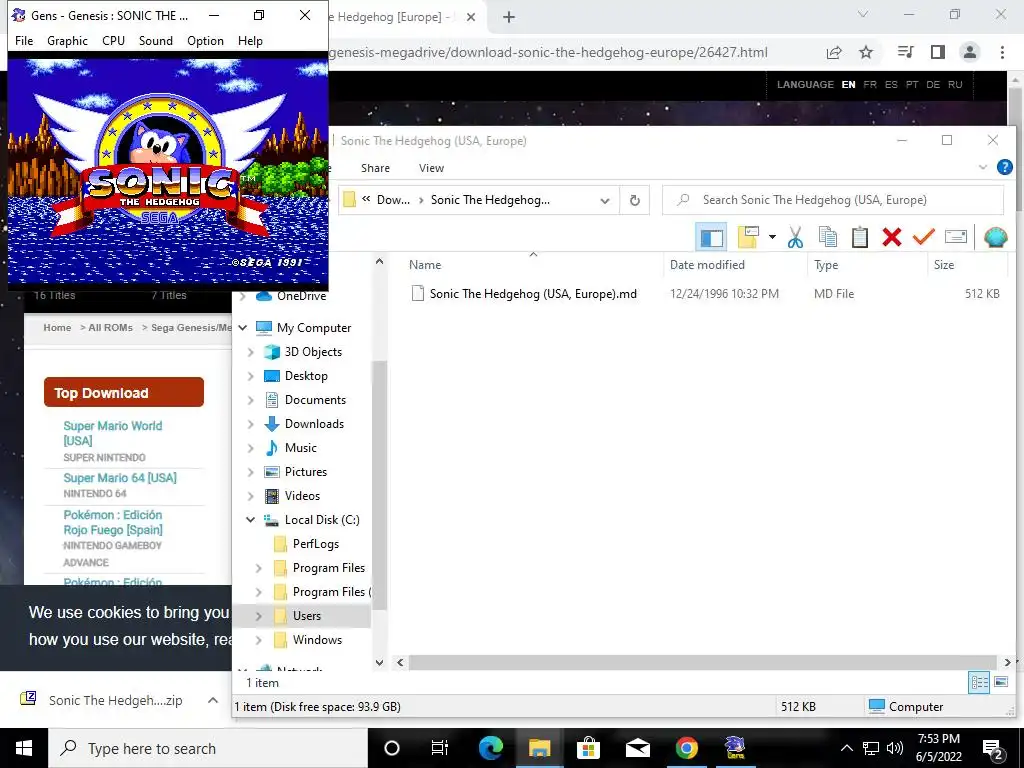This screenshot has width=1024, height=768.
Task: Click the envelope-style rename toolbar icon
Action: click(x=955, y=236)
